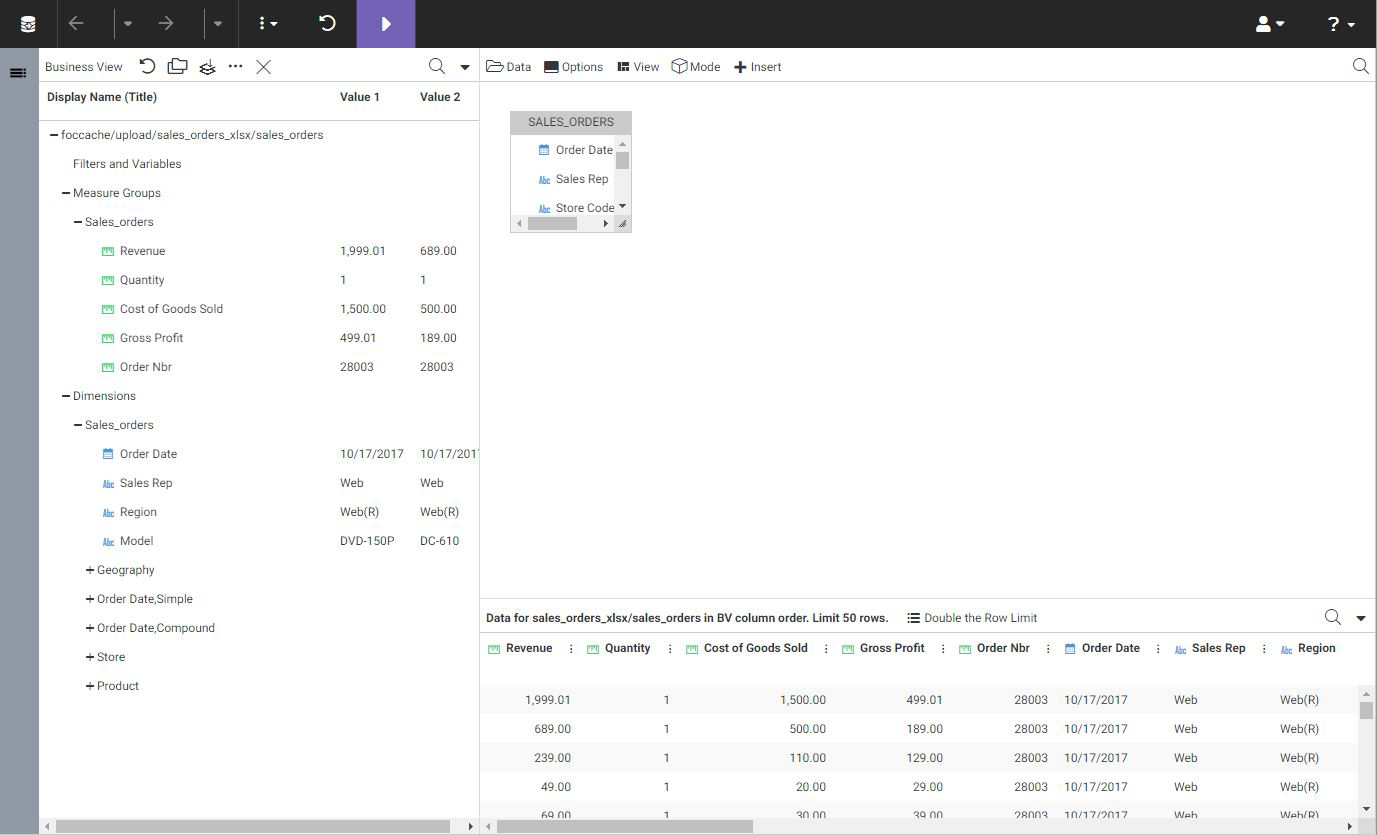Collapse the Measure Groups node
The width and height of the screenshot is (1377, 835).
(66, 193)
